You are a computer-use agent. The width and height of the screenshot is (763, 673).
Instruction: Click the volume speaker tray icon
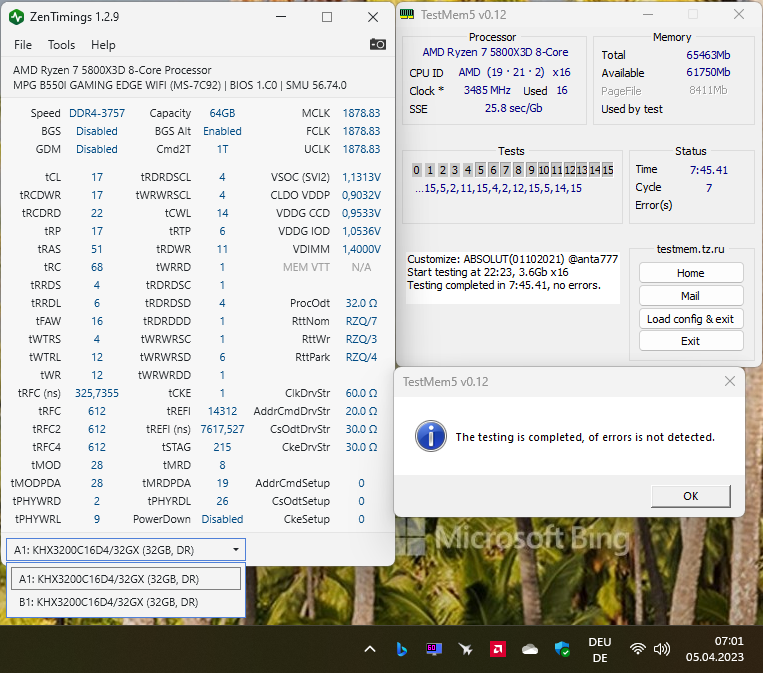point(661,649)
